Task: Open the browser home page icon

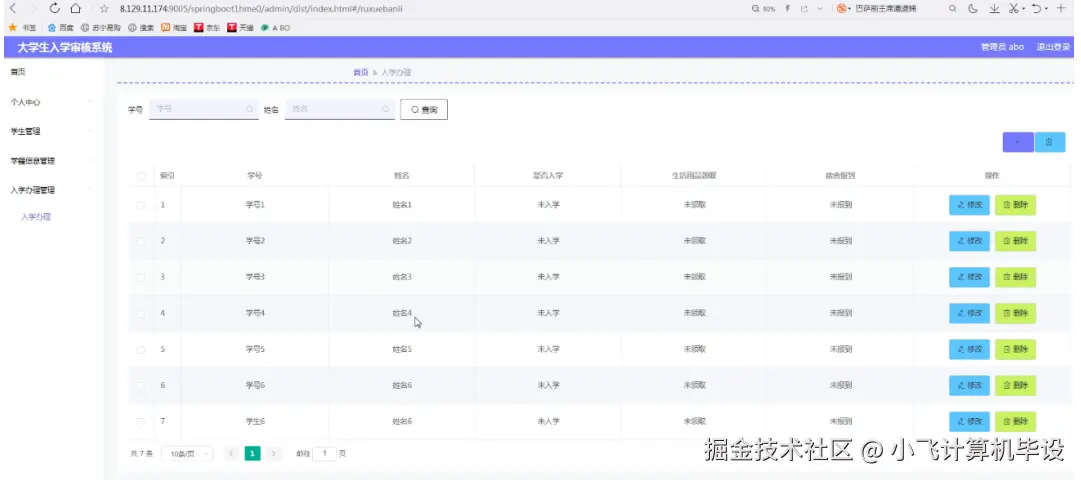Action: tap(76, 9)
